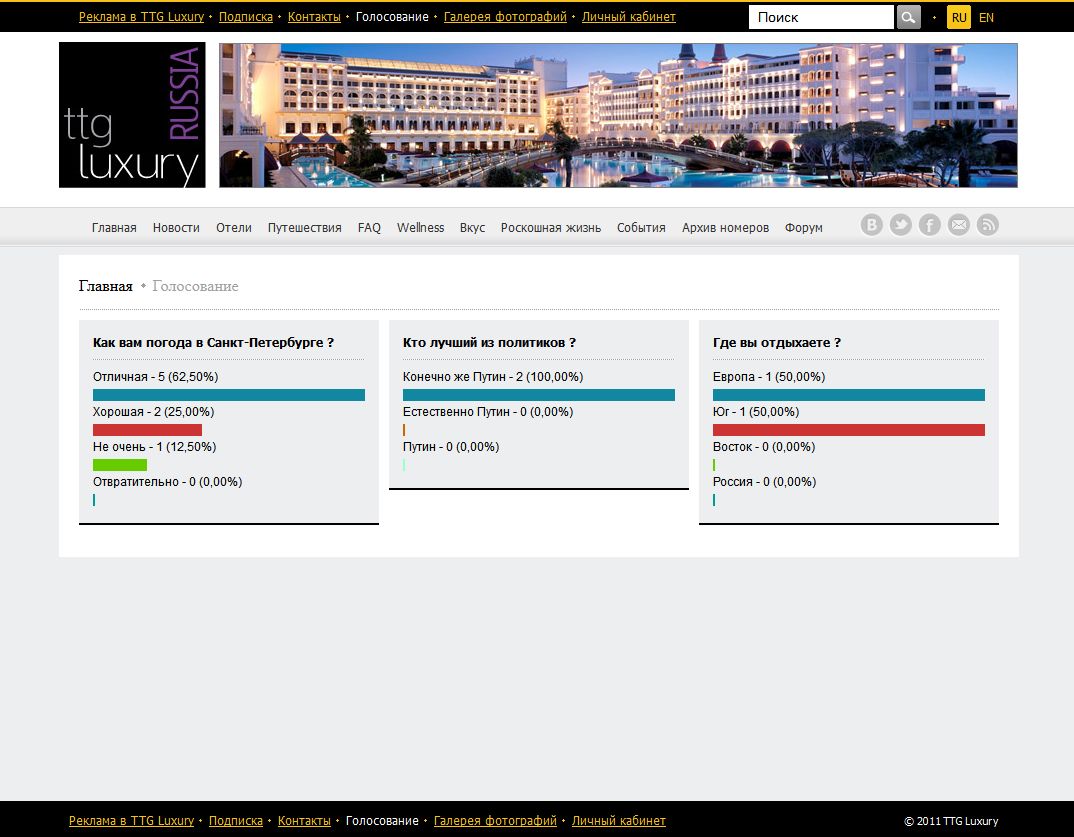This screenshot has width=1074, height=837.
Task: Switch language to EN
Action: pos(986,18)
